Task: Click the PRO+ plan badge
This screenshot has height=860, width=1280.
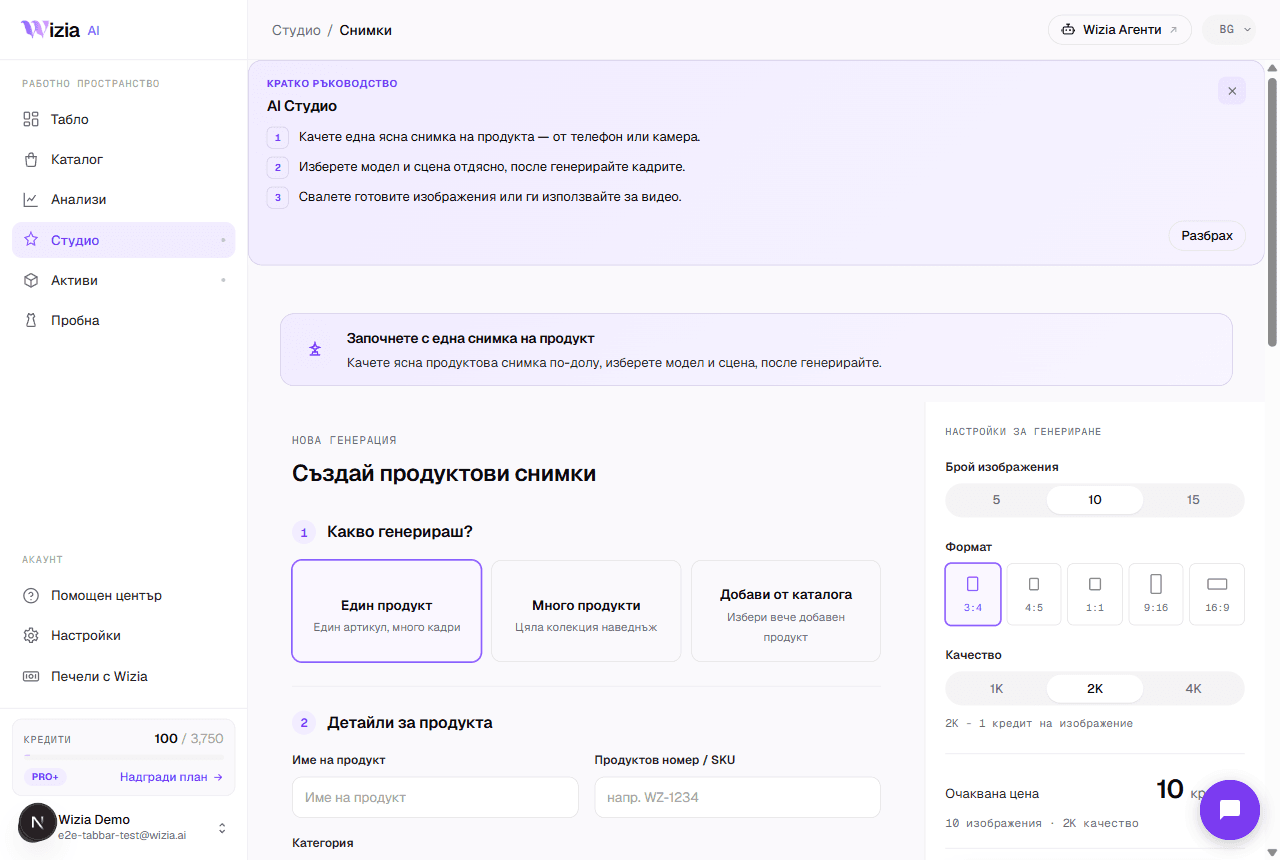Action: click(44, 777)
